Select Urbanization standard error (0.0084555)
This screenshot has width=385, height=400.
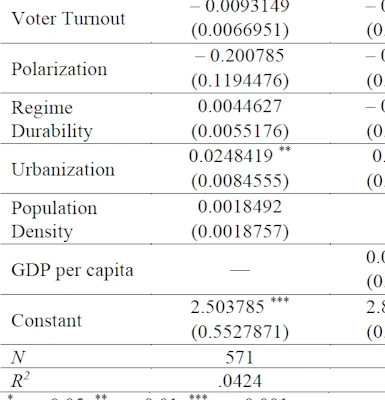click(240, 181)
